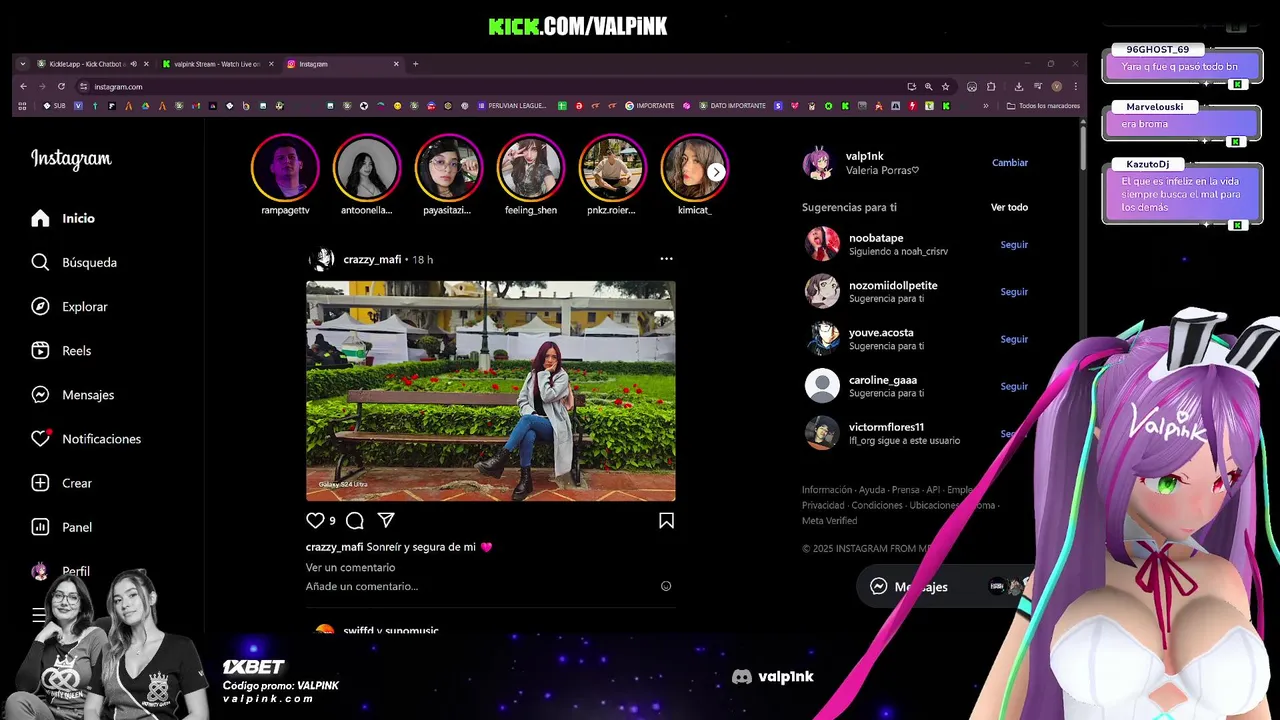Show next stories with arrow button
The height and width of the screenshot is (720, 1280).
(716, 172)
